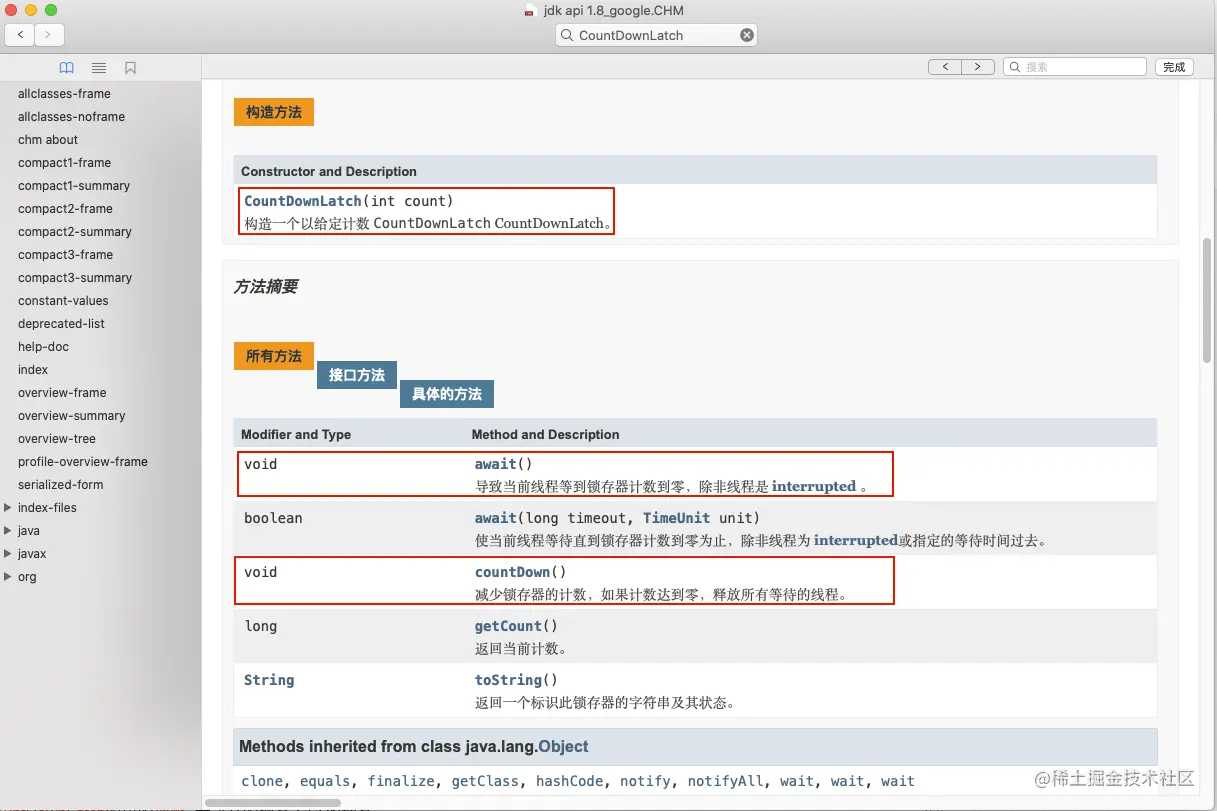Open the toString() method link

508,680
